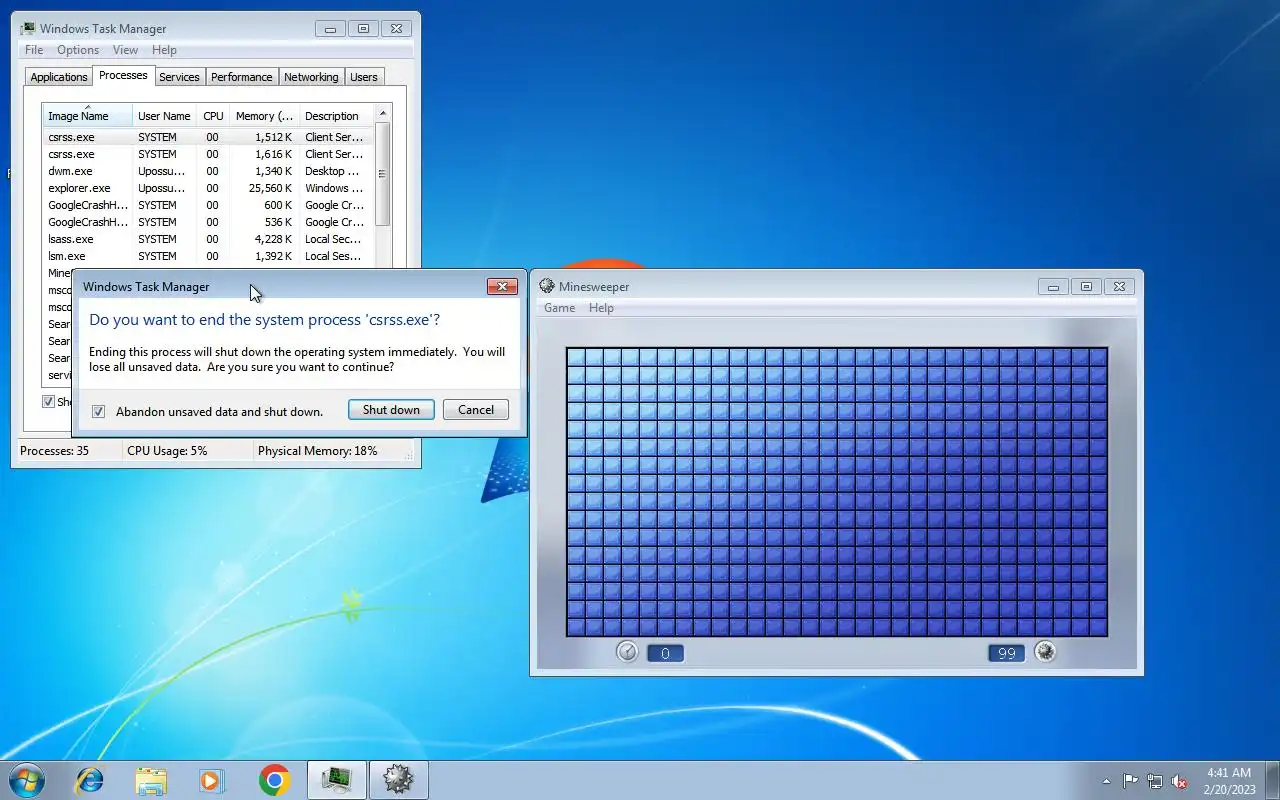Viewport: 1280px width, 800px height.
Task: Open Windows Explorer folder icon in taskbar
Action: click(x=151, y=780)
